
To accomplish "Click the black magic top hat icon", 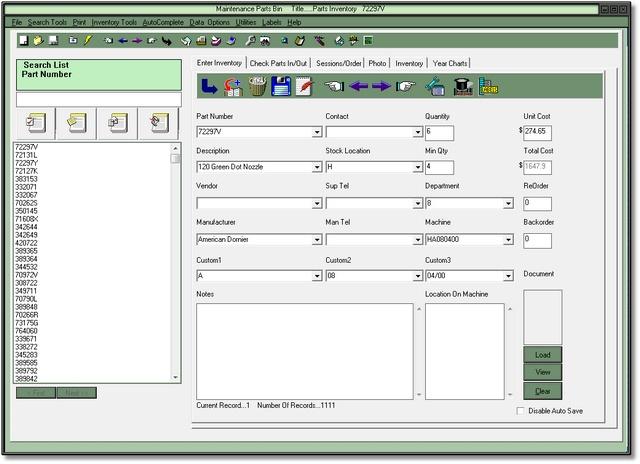I will tap(463, 87).
